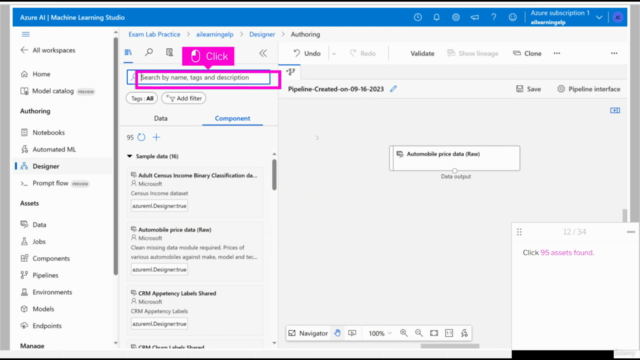The width and height of the screenshot is (640, 360).
Task: Click the Undo button
Action: (x=307, y=53)
